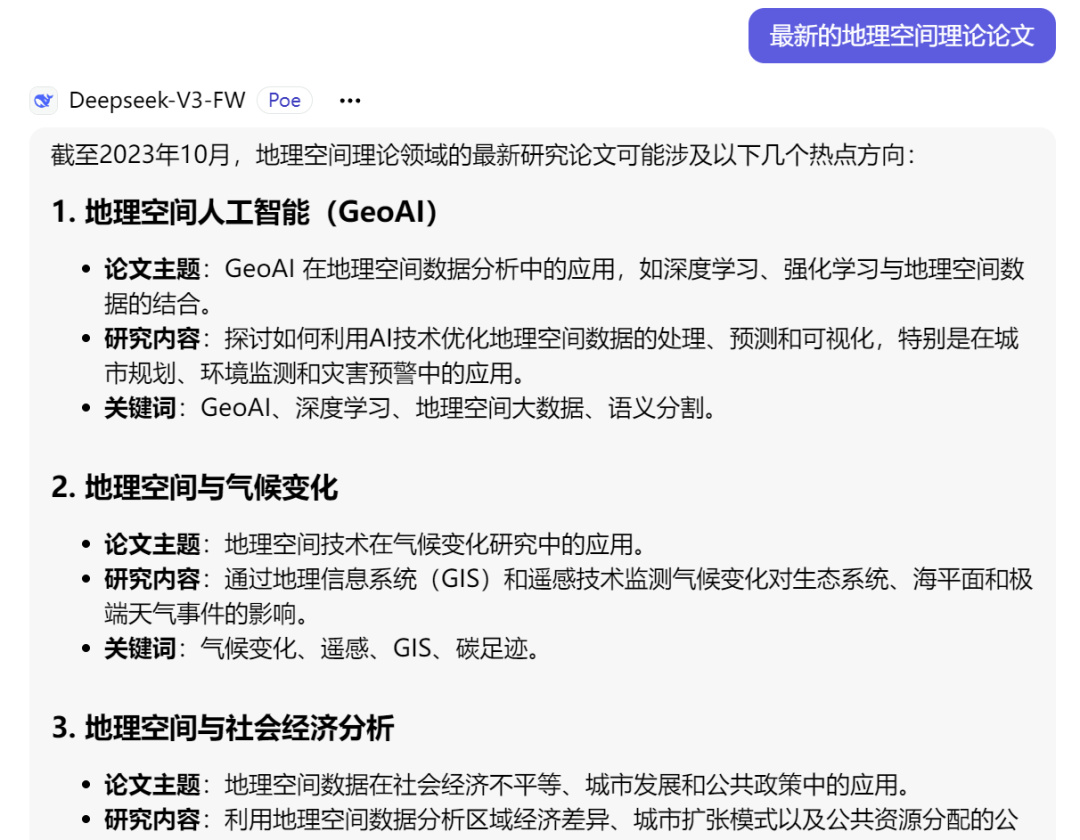
Task: Click heading 3. 地理空间与社会经济分析
Action: (x=222, y=728)
